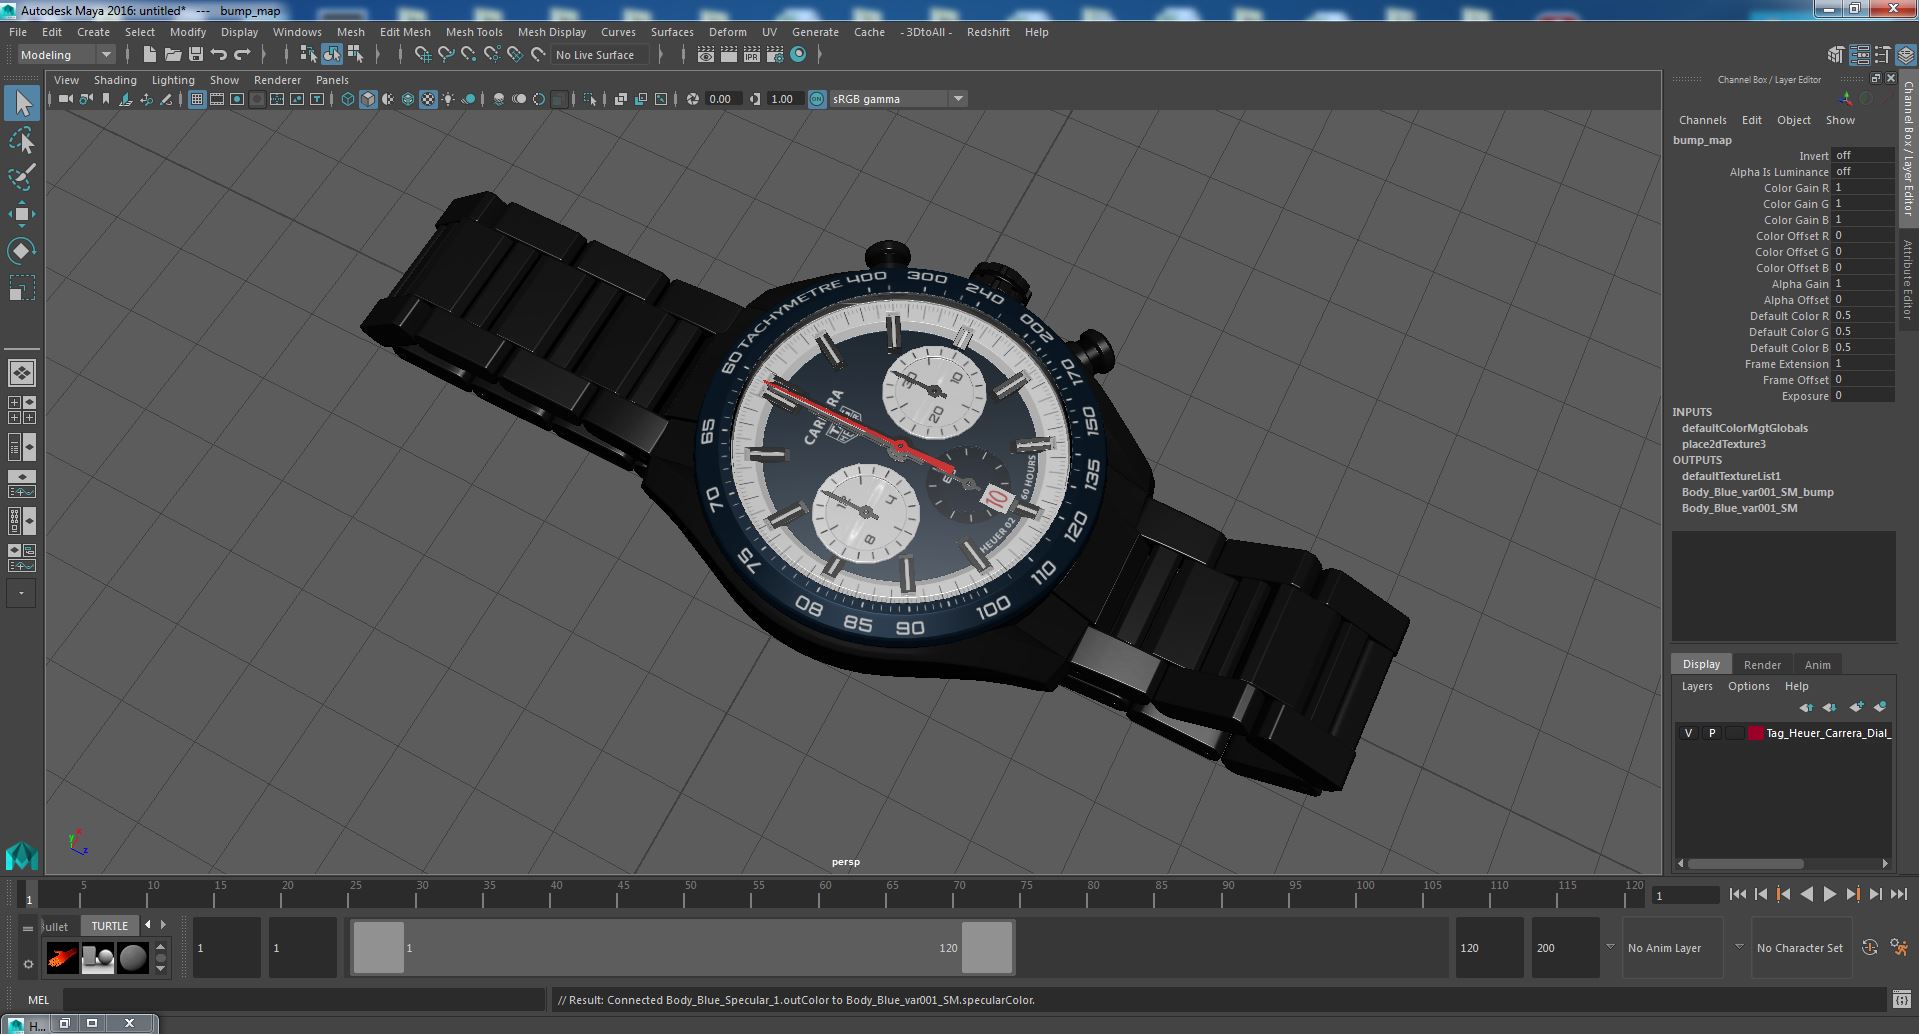Click the TURTLE shelf fire icon

pyautogui.click(x=62, y=958)
